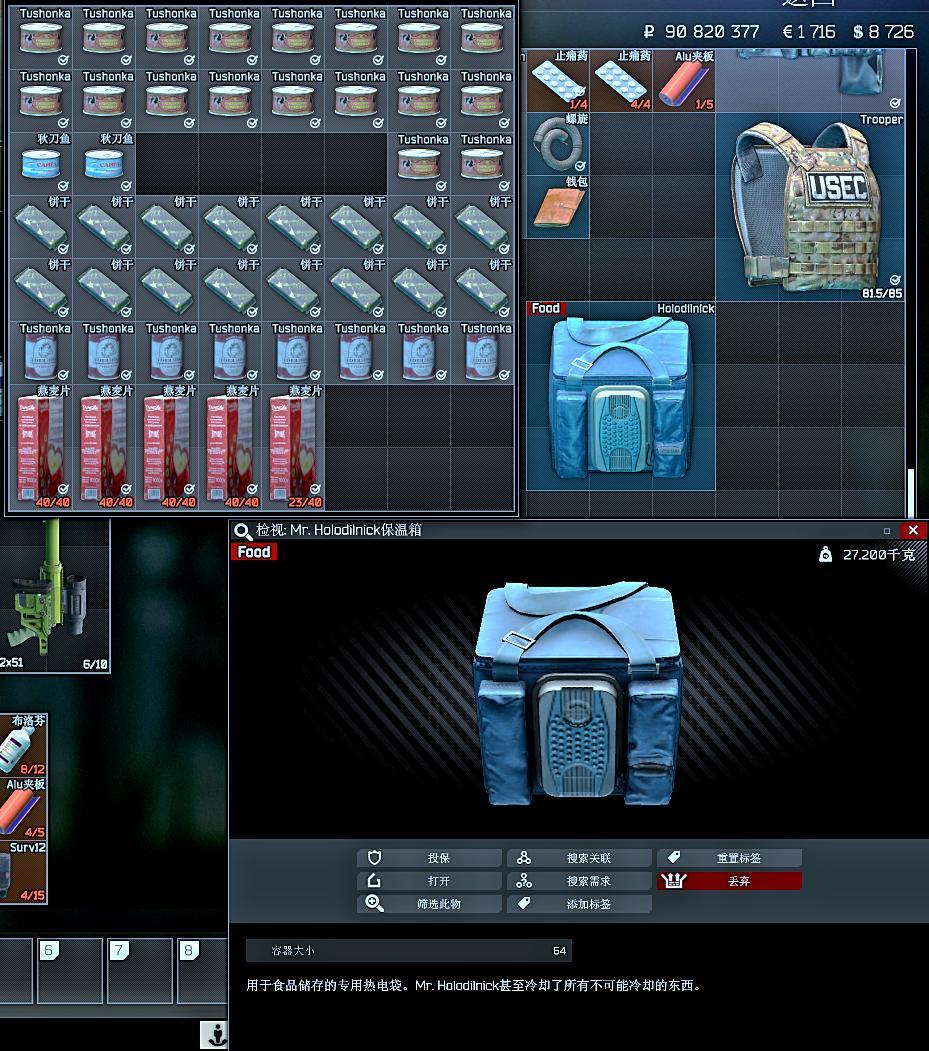The width and height of the screenshot is (929, 1051).
Task: Click the anchor-shaped icon below the quick slots
Action: [214, 1034]
